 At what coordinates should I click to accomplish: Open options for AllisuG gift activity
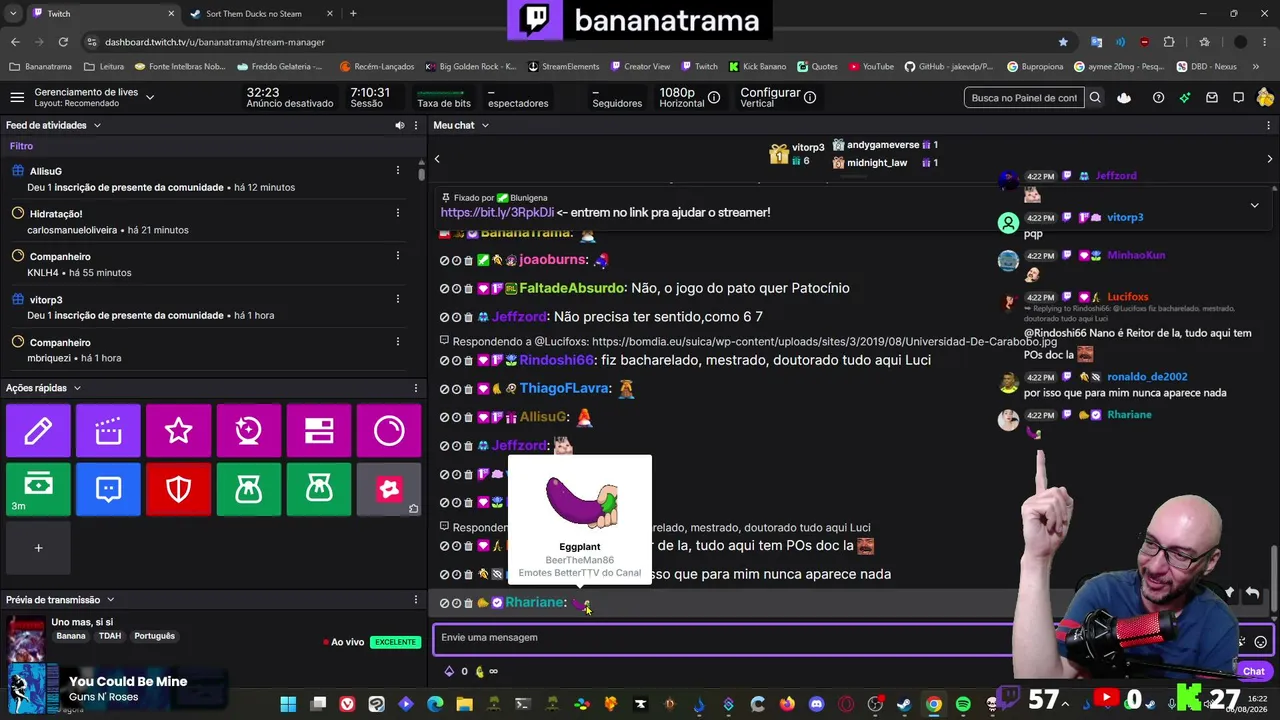click(x=398, y=171)
